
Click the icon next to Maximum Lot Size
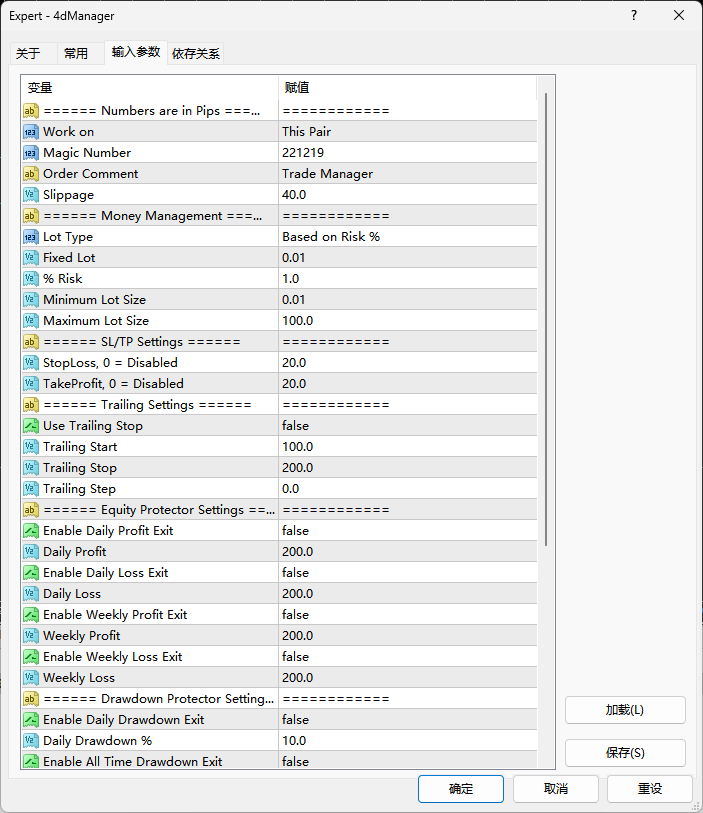(x=31, y=321)
